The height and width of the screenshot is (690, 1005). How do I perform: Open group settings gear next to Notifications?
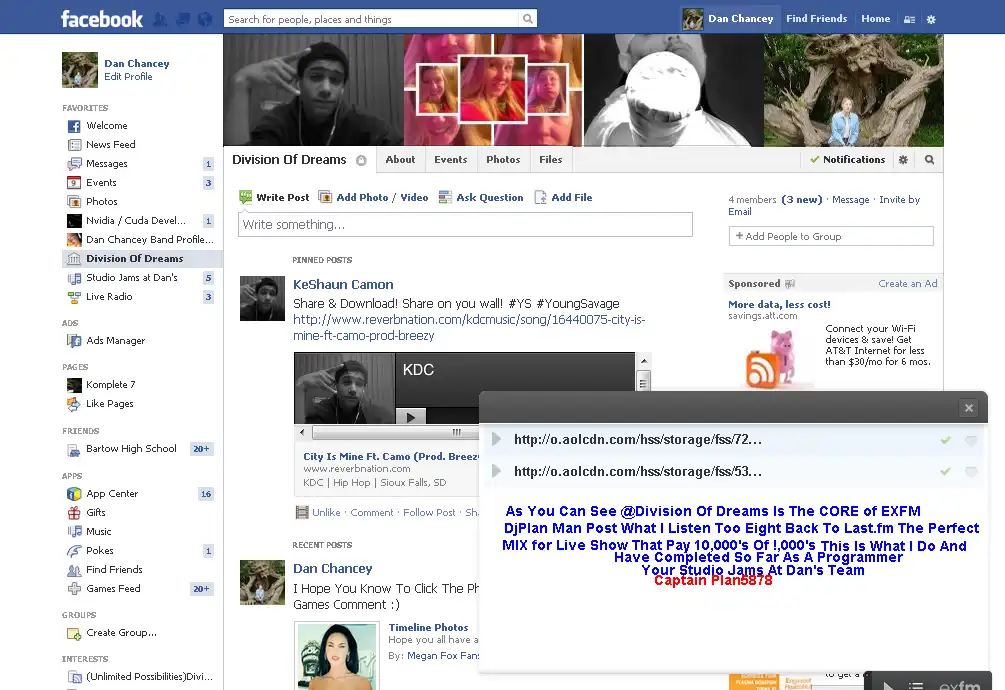click(903, 160)
